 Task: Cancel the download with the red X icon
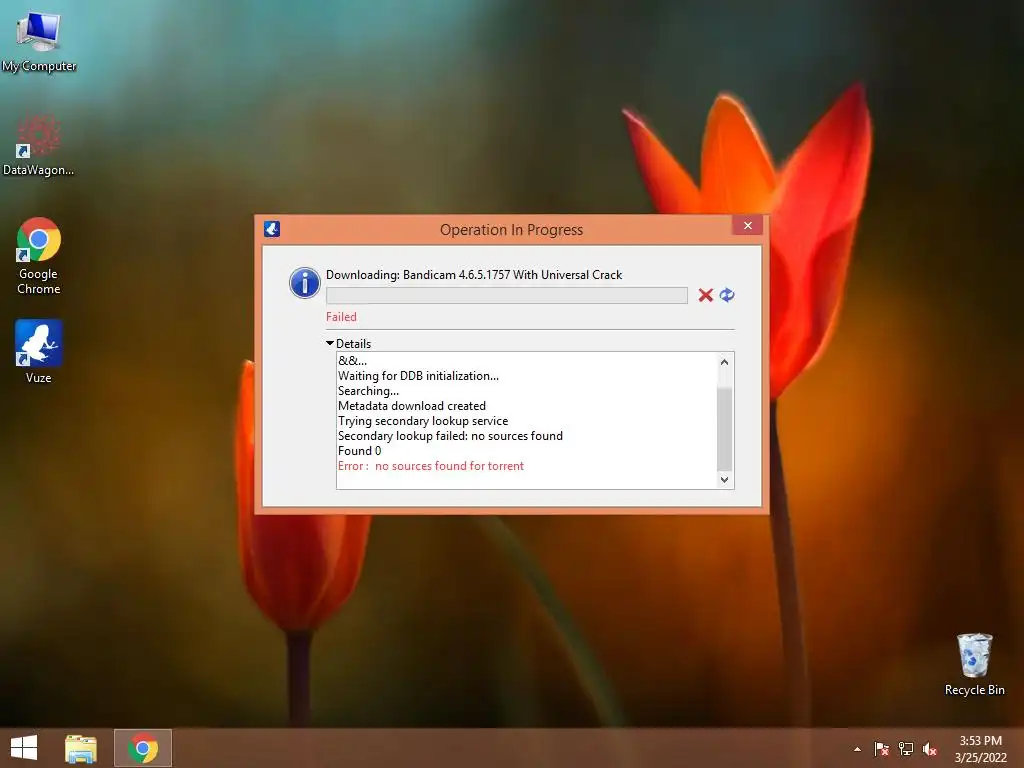pos(705,295)
